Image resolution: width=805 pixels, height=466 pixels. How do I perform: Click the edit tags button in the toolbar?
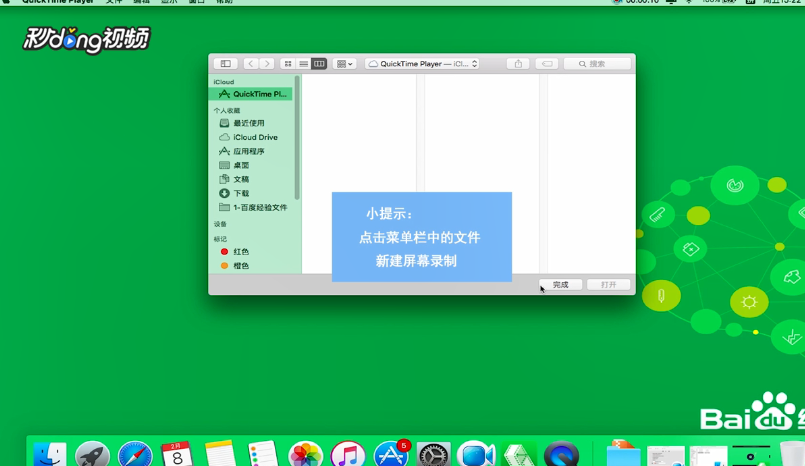click(x=547, y=64)
